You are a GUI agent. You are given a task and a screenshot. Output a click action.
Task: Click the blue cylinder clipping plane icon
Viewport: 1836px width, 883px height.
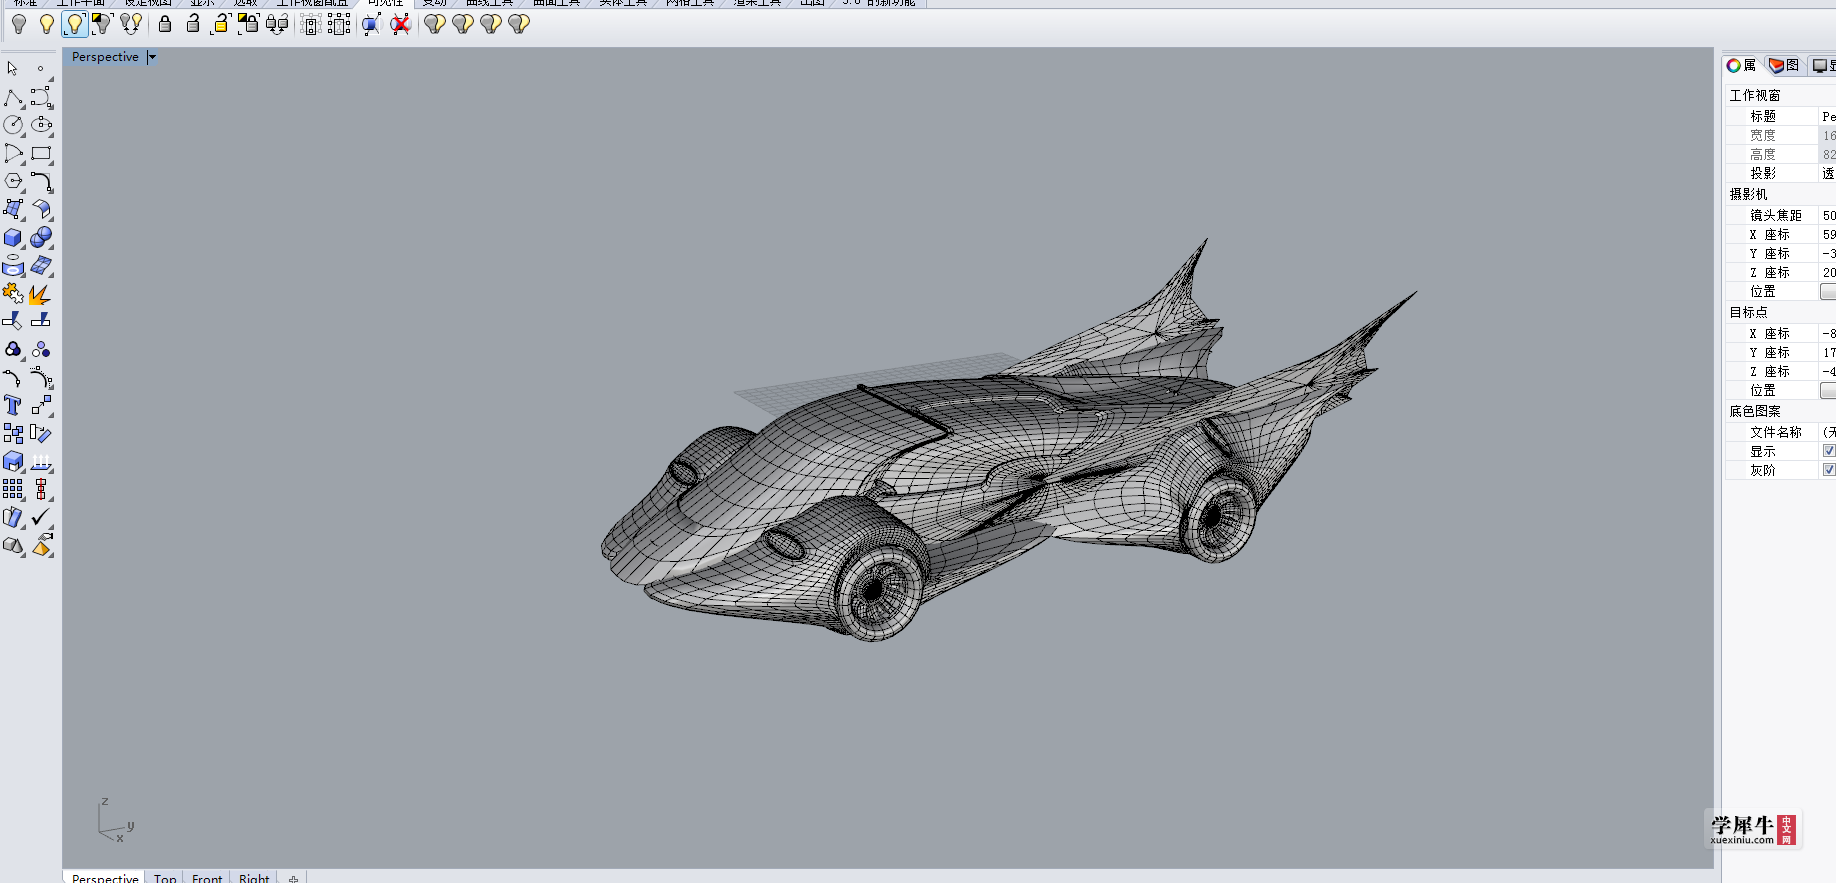(372, 24)
